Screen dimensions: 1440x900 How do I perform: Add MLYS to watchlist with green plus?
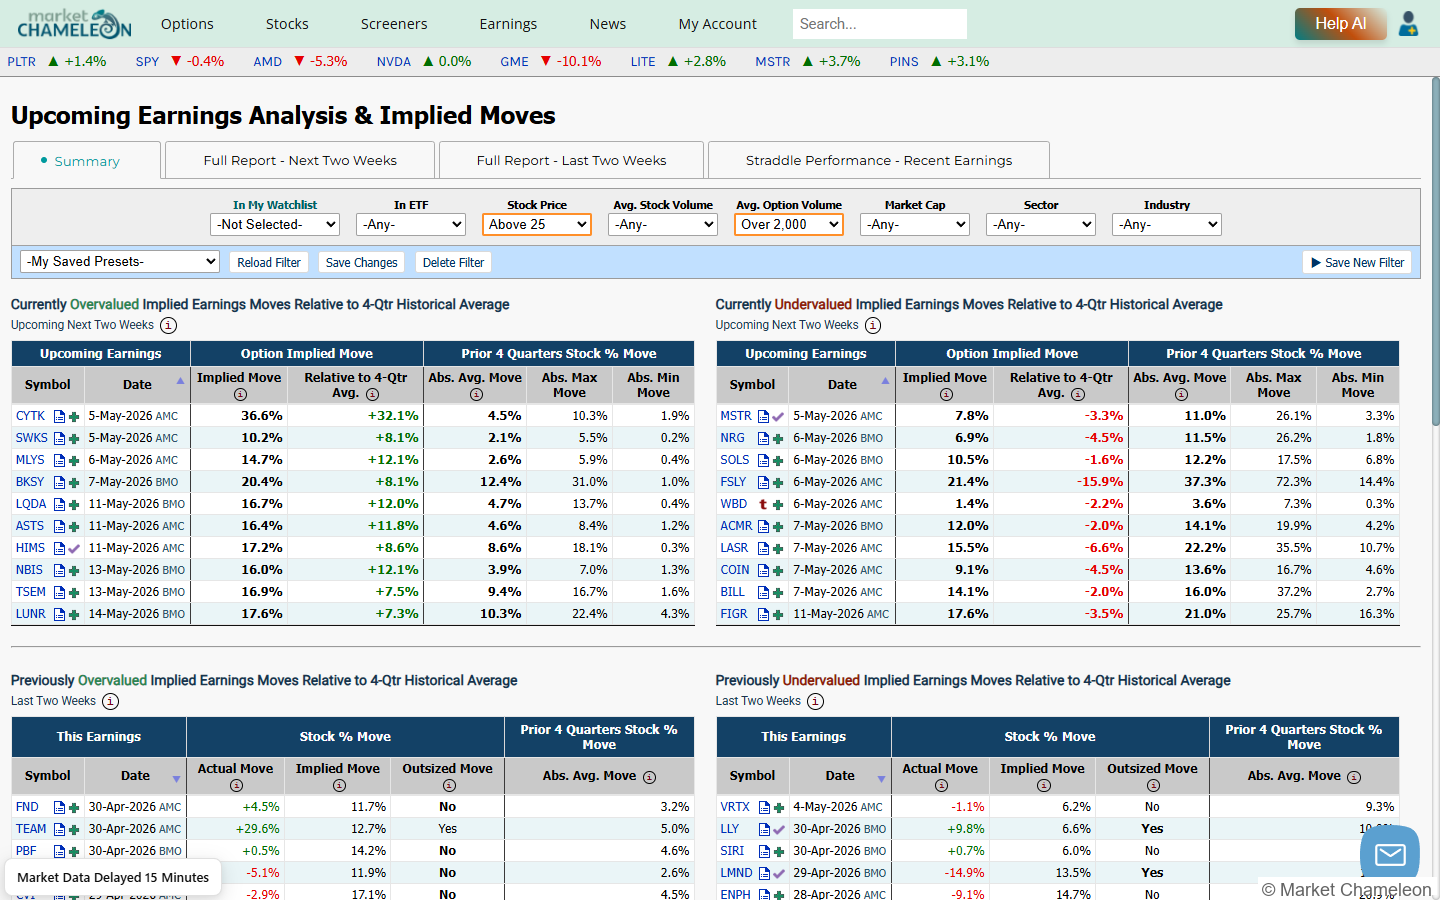tap(74, 460)
